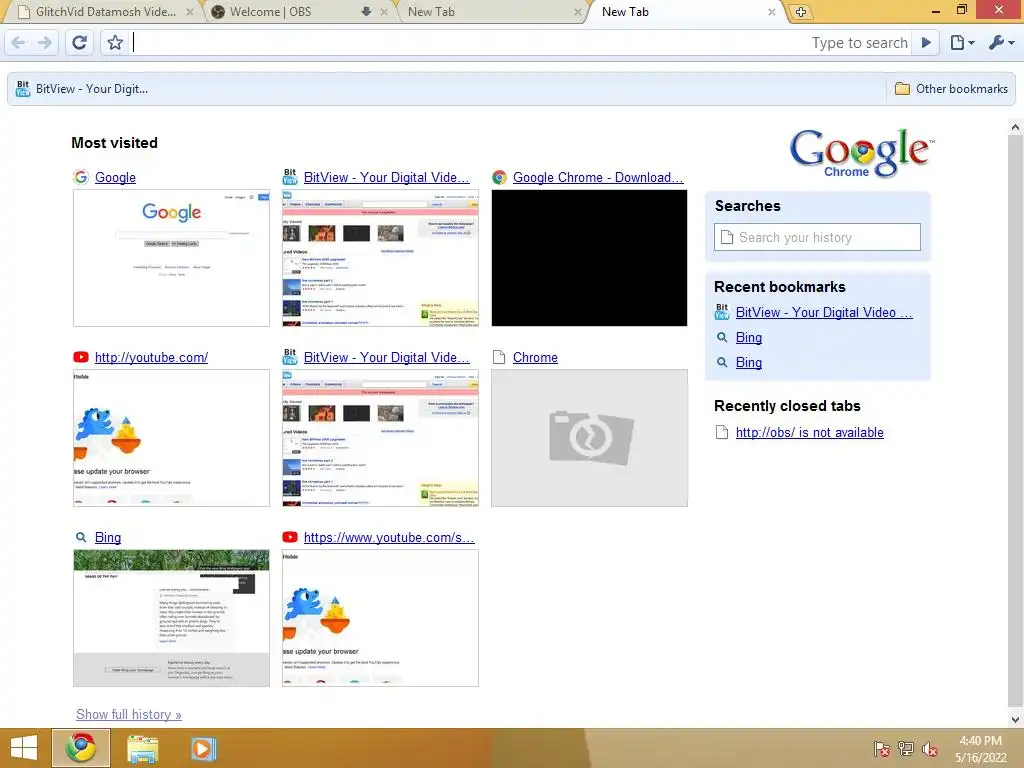Go back with the back arrow

[x=18, y=43]
